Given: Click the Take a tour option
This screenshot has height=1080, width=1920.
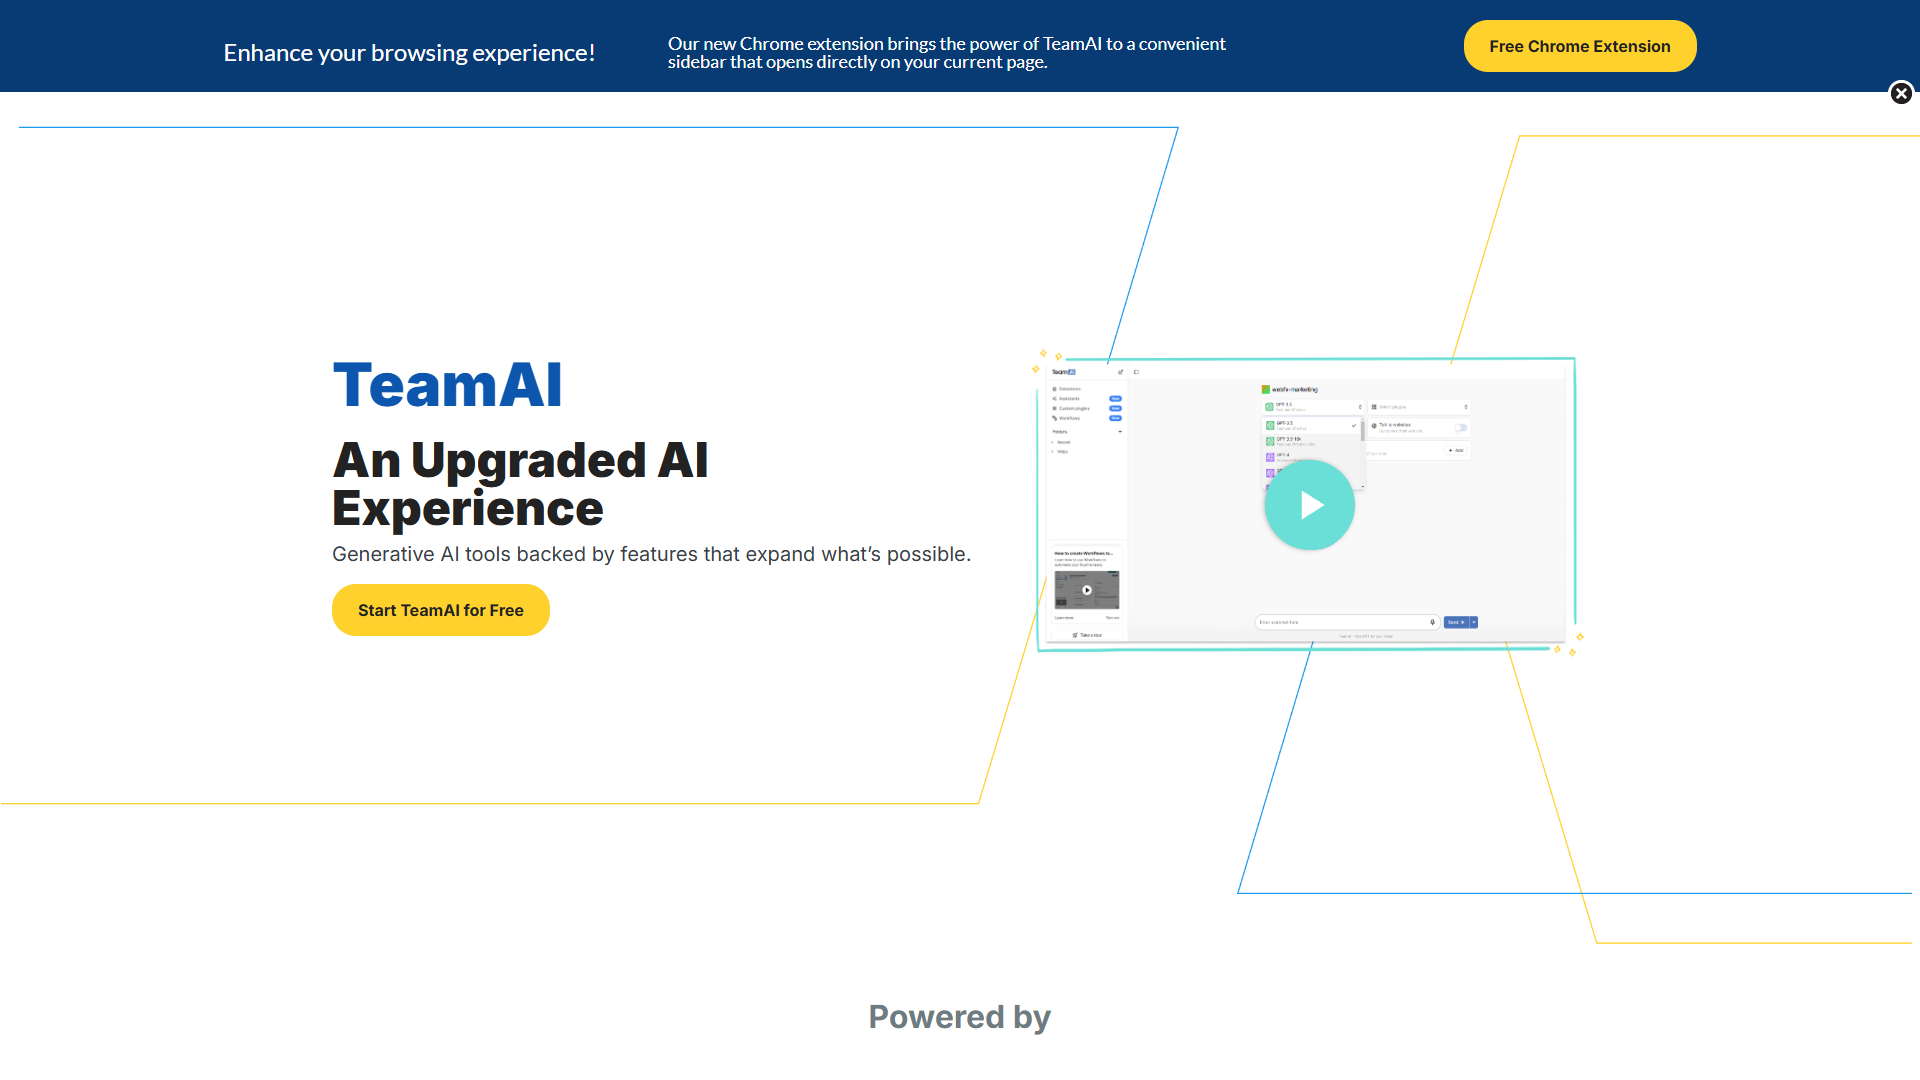Looking at the screenshot, I should point(1089,634).
